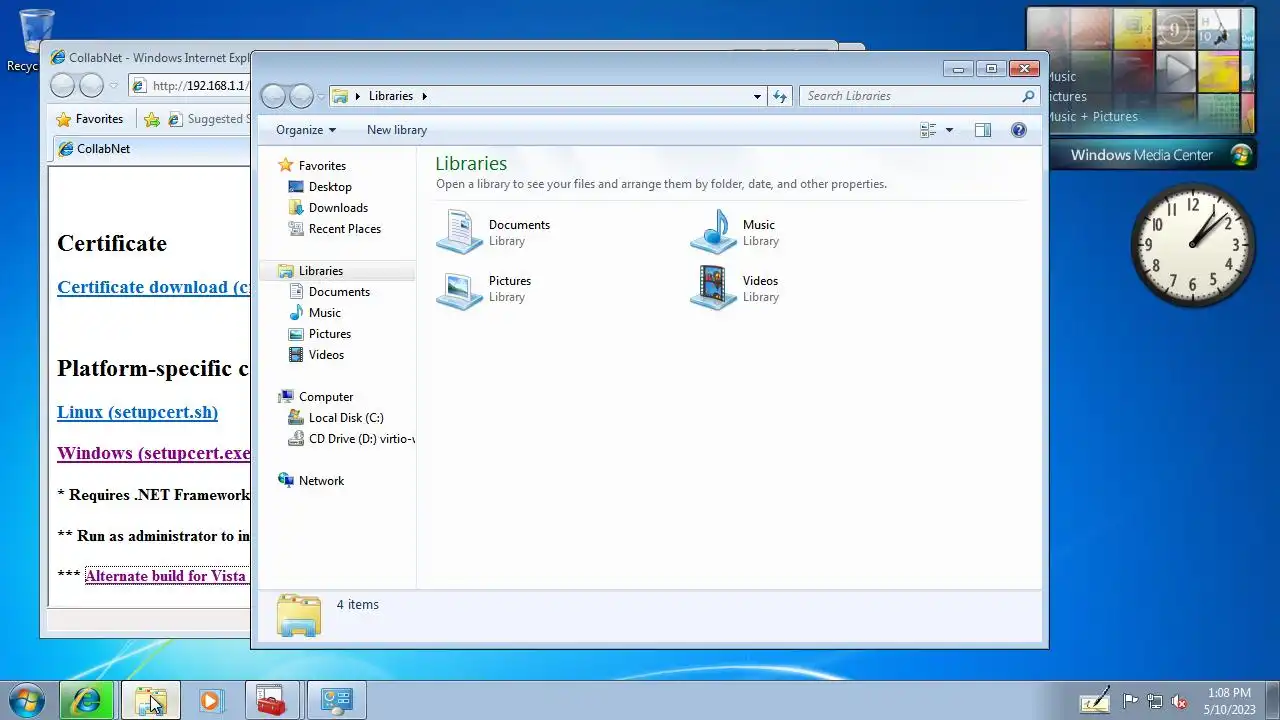The image size is (1280, 720).
Task: Select Favorites in navigation pane
Action: [322, 166]
